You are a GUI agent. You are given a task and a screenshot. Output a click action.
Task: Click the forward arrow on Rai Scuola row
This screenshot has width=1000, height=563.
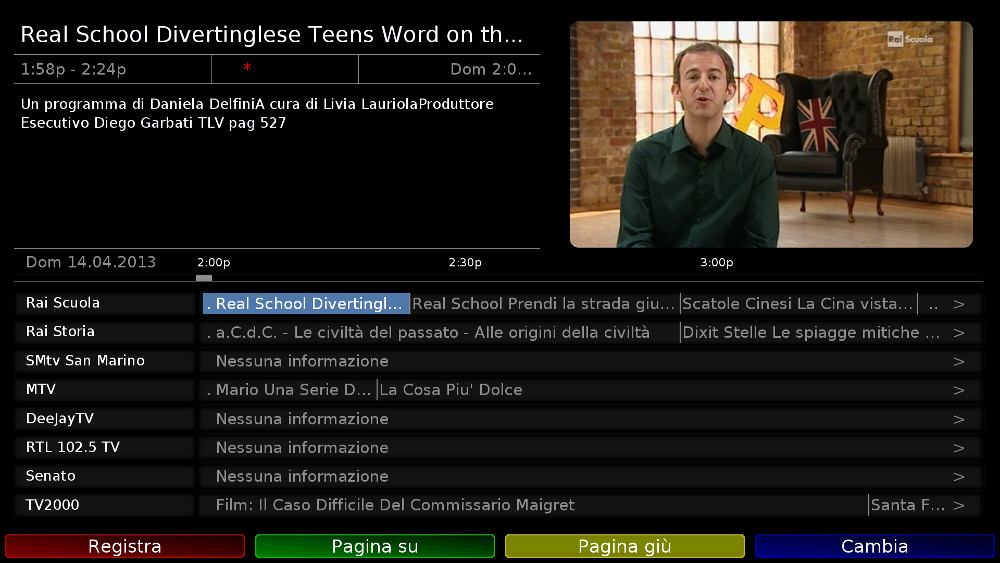[959, 304]
